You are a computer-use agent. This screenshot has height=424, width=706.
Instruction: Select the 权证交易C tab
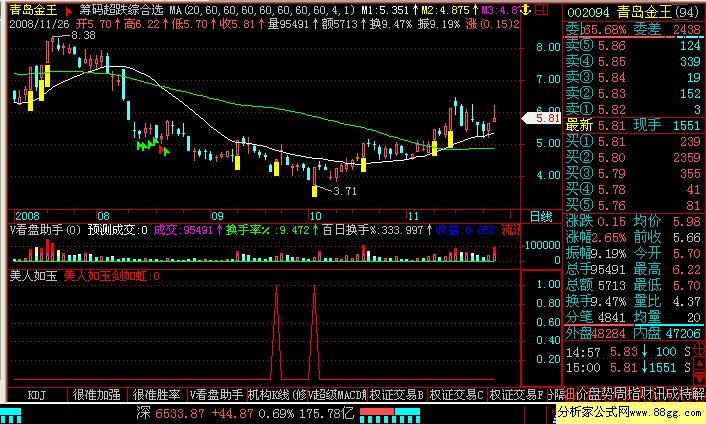pyautogui.click(x=457, y=395)
